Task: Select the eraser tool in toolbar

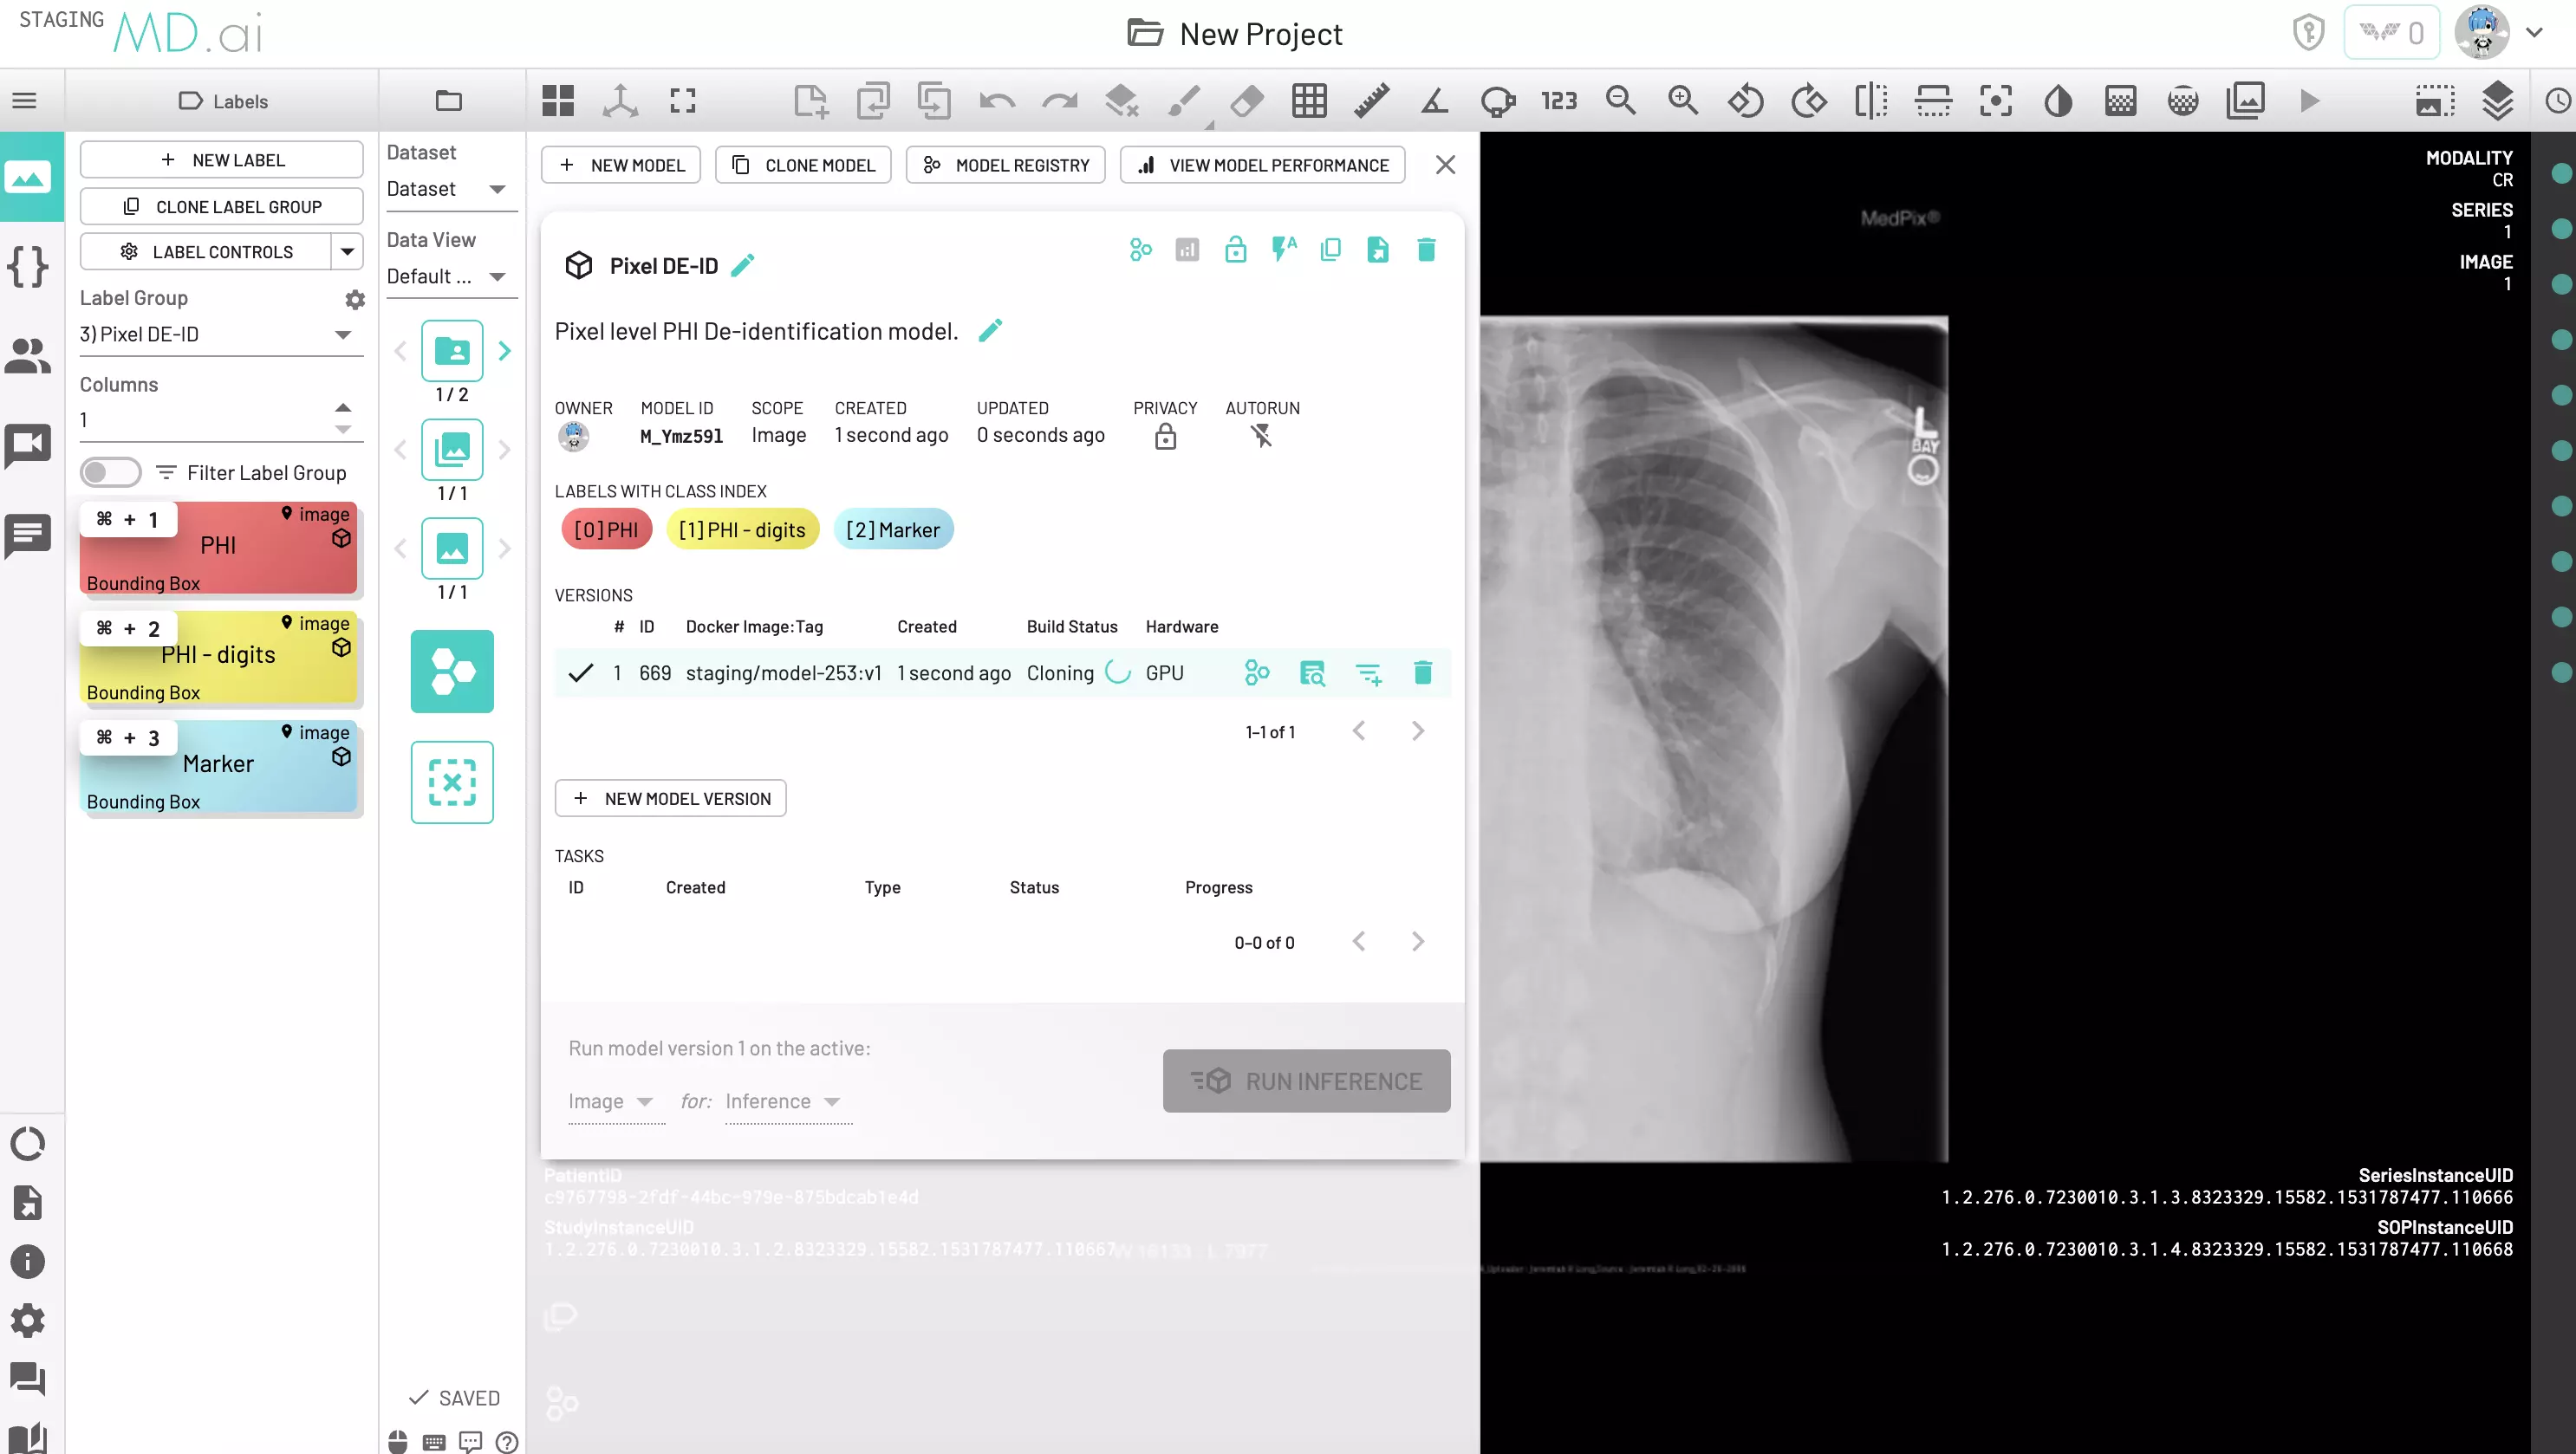Action: click(1246, 101)
